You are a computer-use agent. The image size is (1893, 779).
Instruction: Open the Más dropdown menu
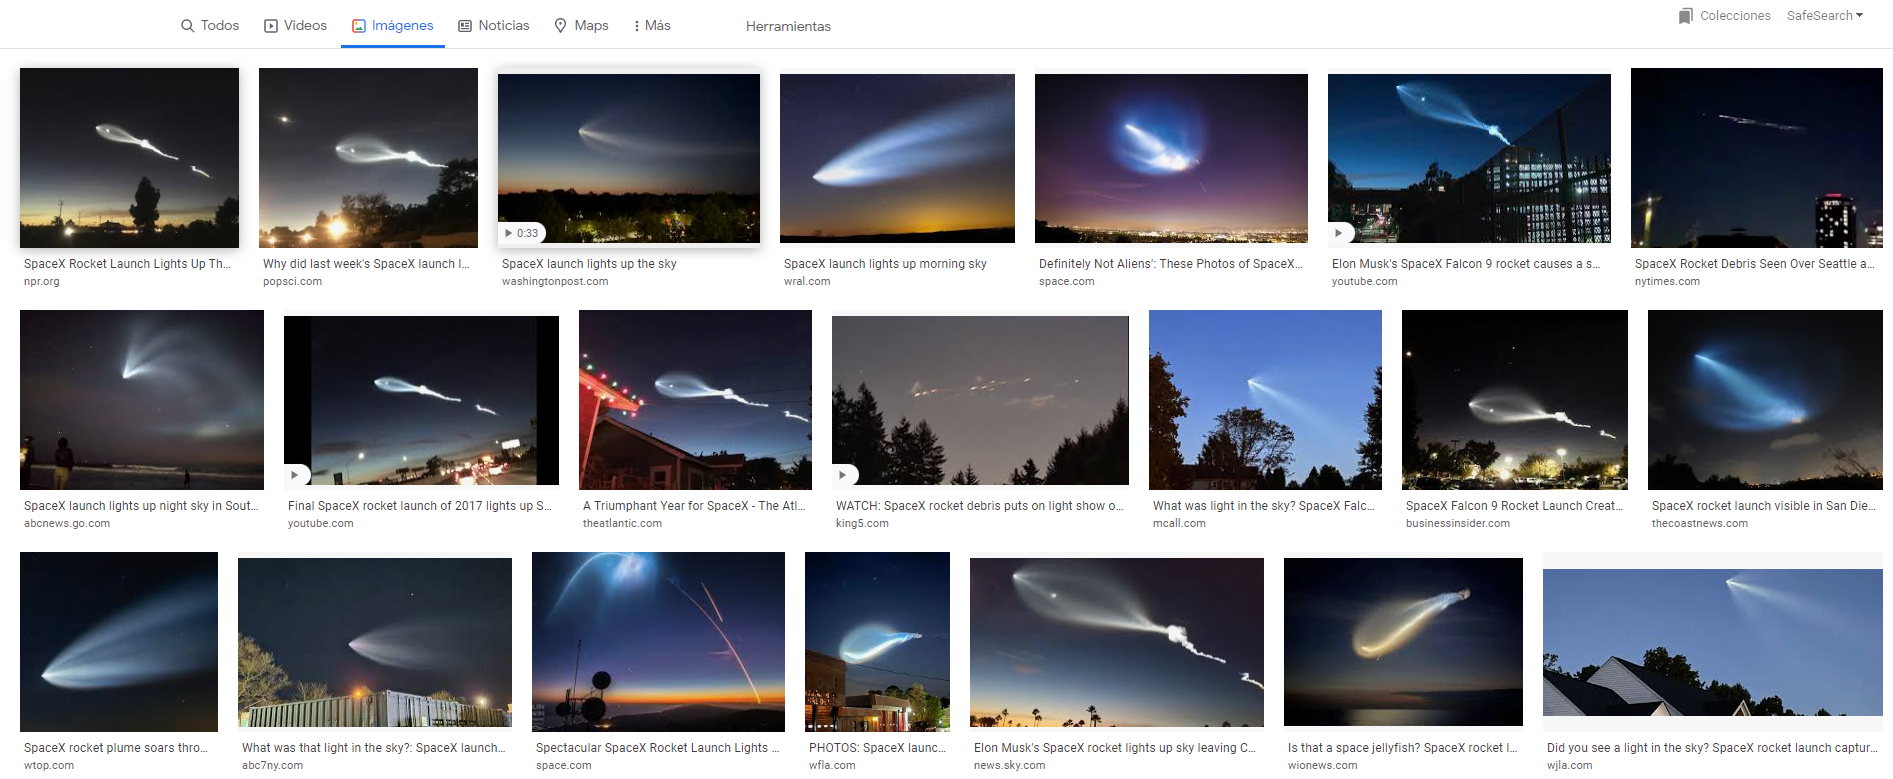point(651,26)
